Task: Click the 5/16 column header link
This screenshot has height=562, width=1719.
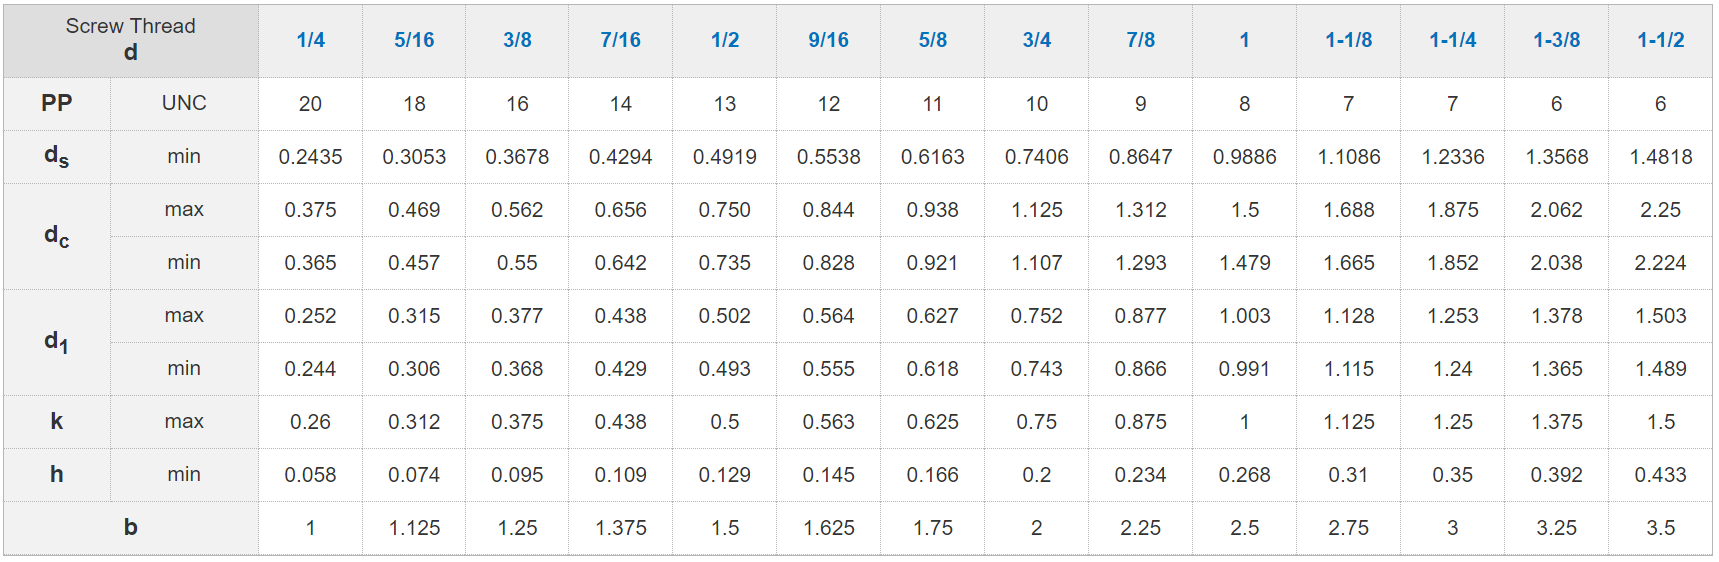Action: click(x=414, y=40)
